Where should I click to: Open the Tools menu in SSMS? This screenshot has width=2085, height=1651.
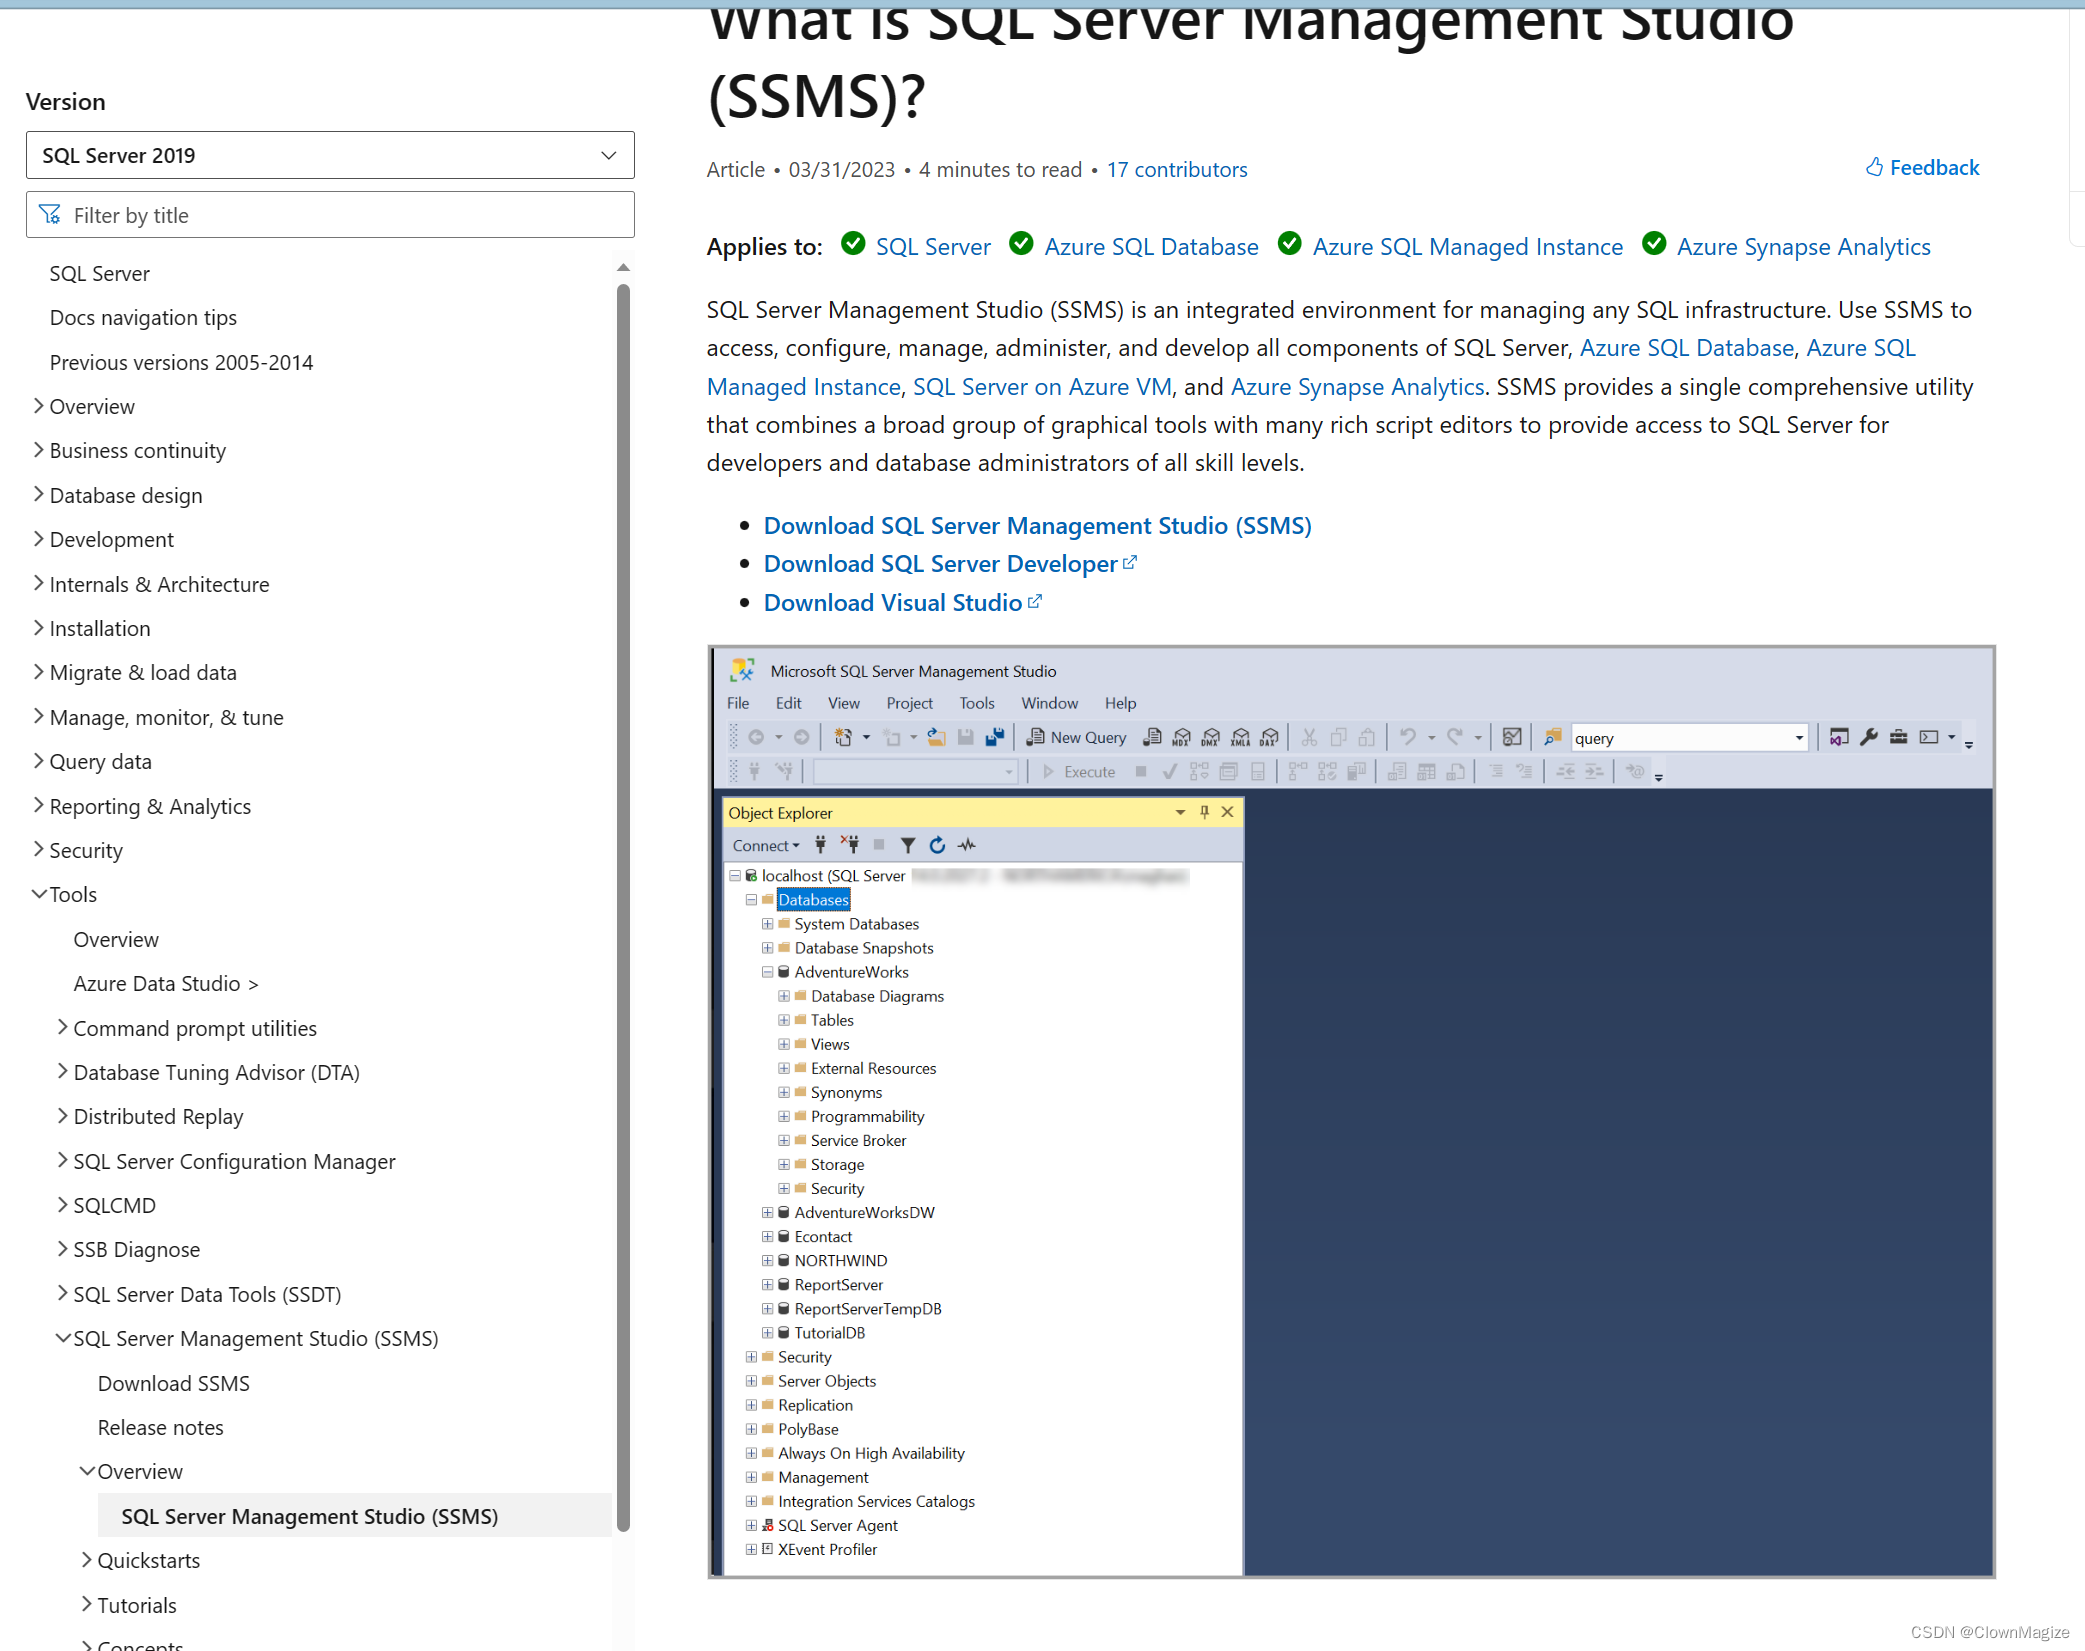(x=977, y=703)
